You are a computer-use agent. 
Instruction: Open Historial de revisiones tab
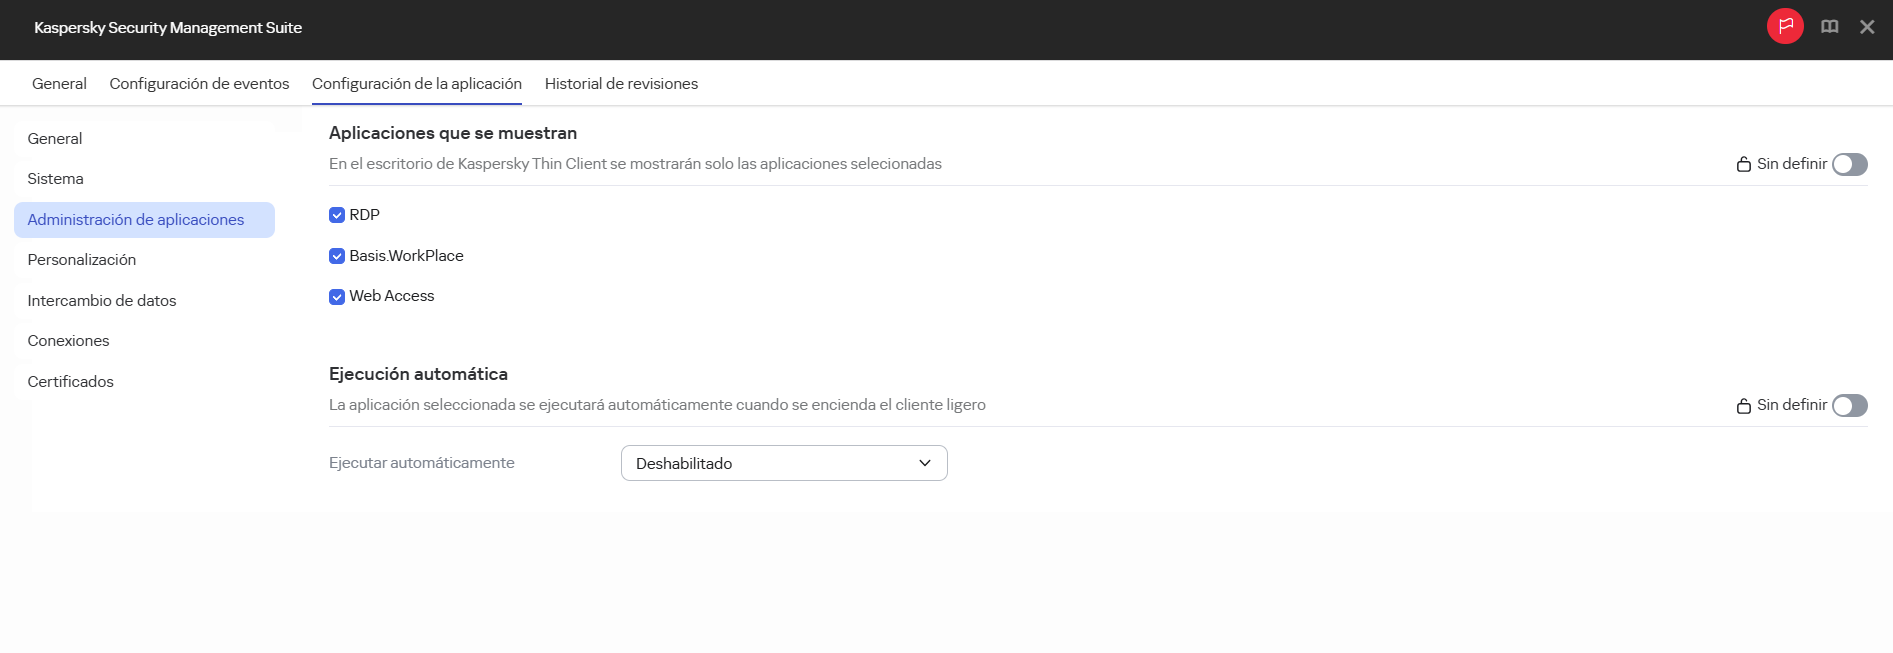point(621,84)
